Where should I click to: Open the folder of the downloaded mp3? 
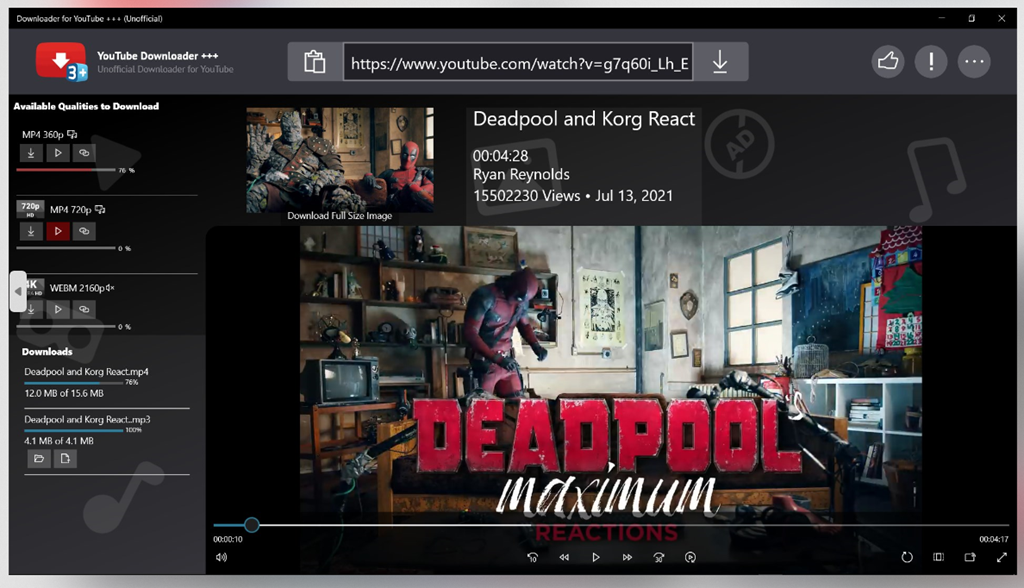(39, 459)
